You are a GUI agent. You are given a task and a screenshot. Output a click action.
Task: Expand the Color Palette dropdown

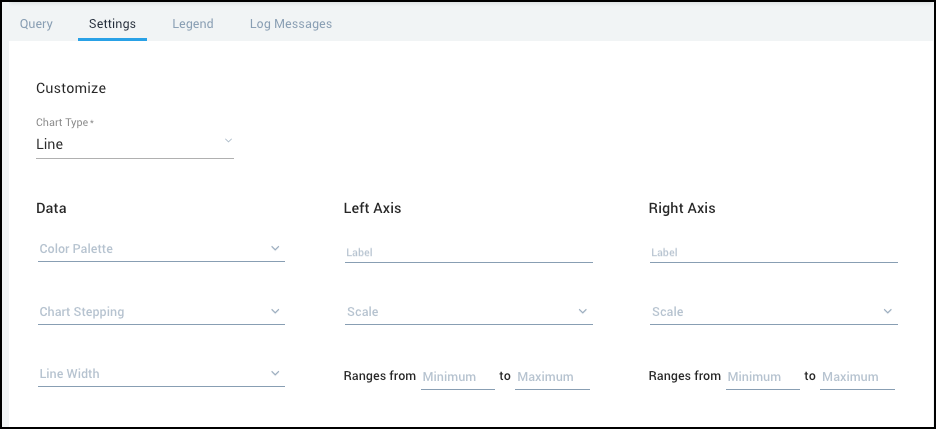150,249
